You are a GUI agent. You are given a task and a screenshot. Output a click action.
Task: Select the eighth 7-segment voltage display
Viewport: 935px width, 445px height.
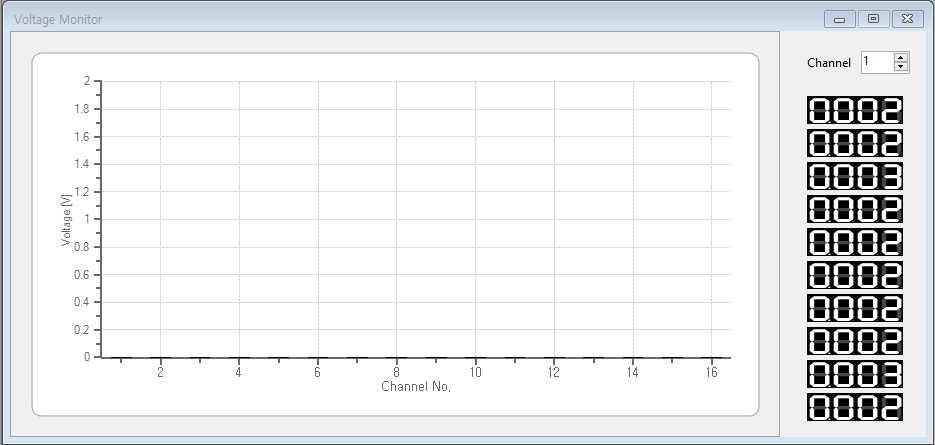tap(855, 341)
